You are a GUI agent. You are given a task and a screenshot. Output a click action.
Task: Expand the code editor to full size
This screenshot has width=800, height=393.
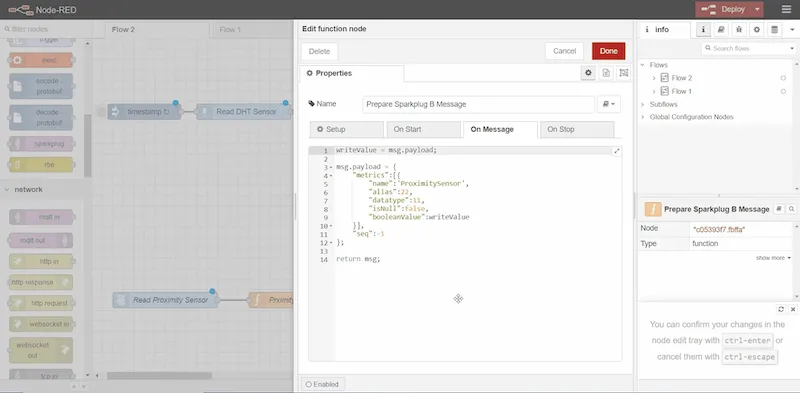point(616,151)
